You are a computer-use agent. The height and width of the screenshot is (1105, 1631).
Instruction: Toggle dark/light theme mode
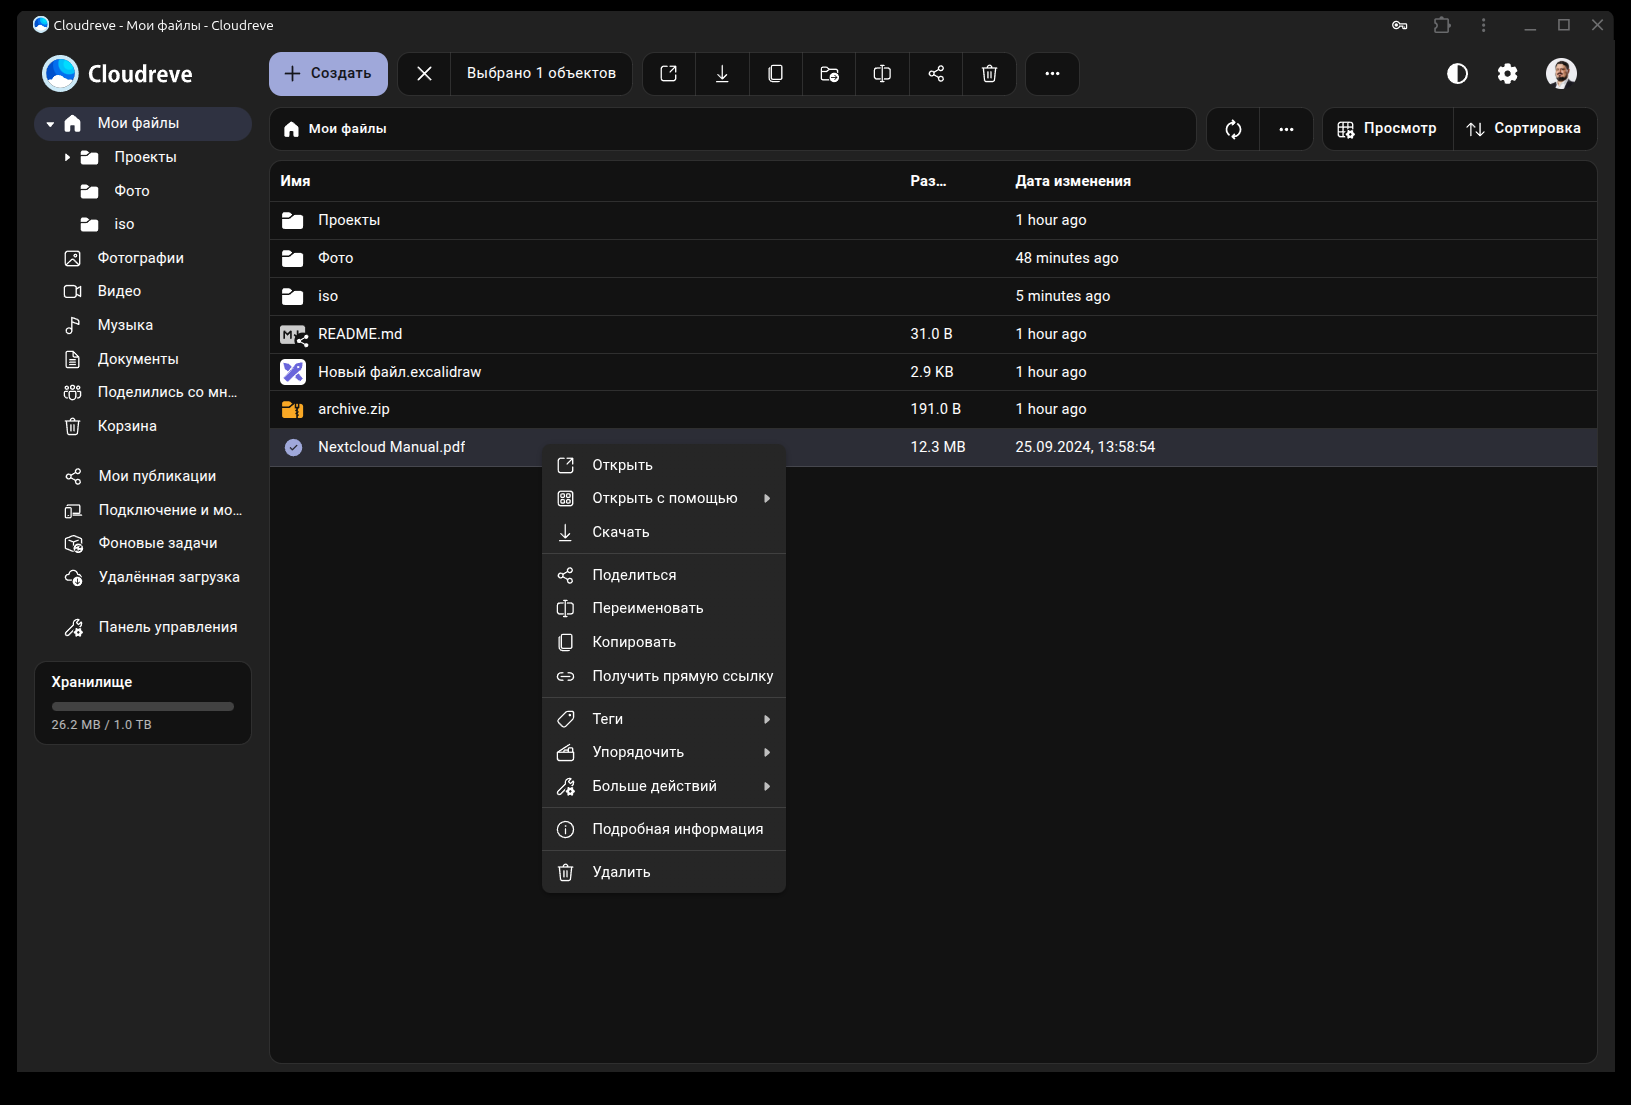click(1457, 74)
